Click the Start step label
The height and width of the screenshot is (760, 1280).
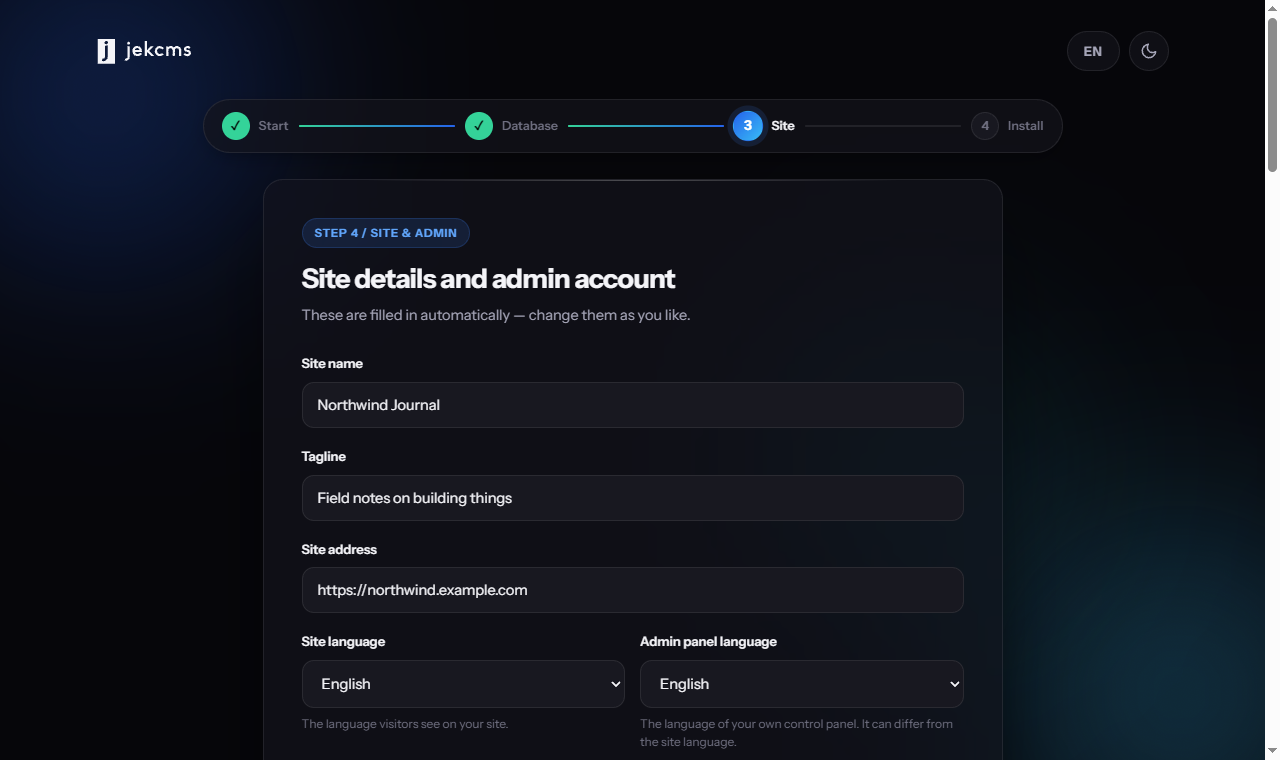point(273,126)
